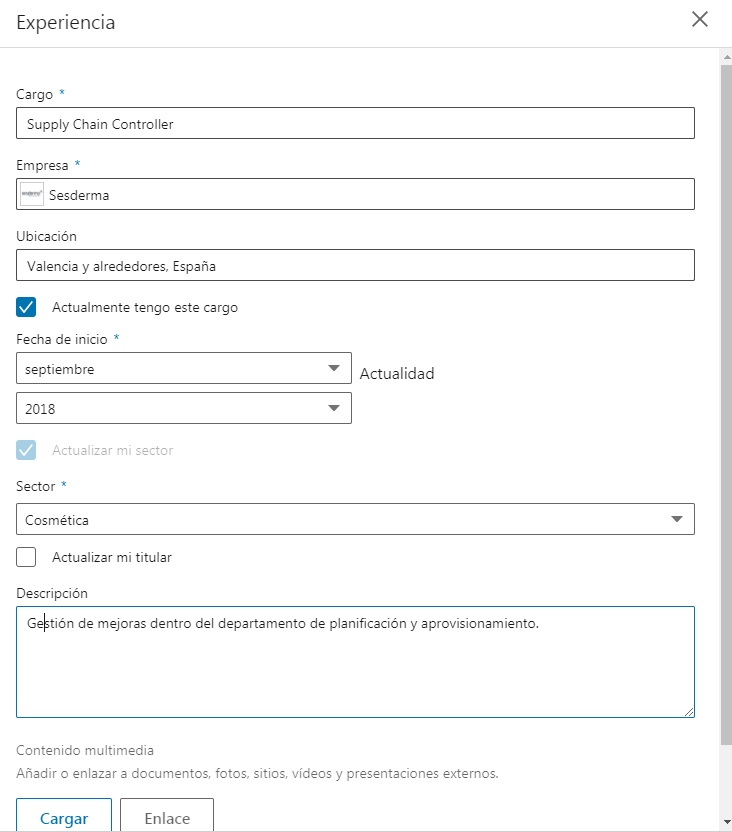Open the start month dropdown 'septiembre'
Screen dimensions: 732x832
tap(184, 369)
